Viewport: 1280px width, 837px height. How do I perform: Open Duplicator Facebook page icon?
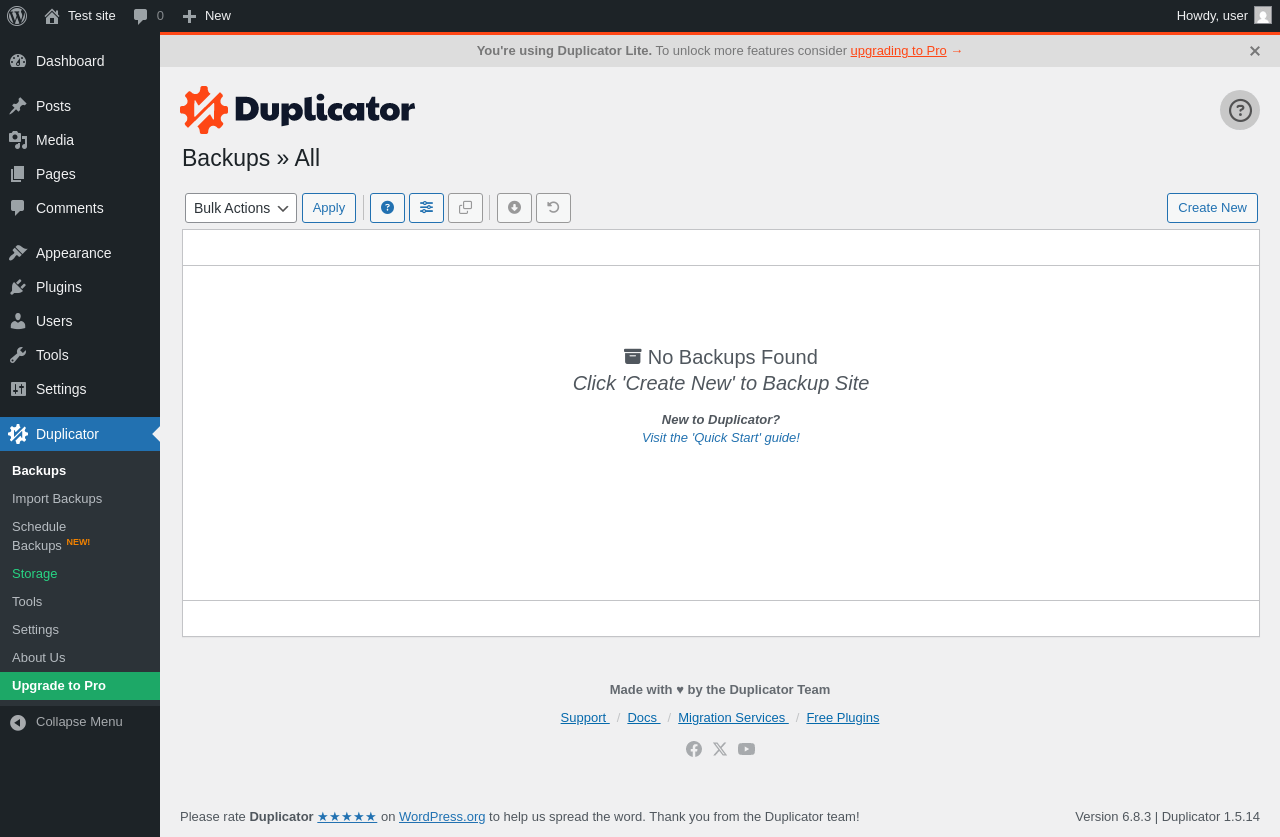(x=694, y=749)
